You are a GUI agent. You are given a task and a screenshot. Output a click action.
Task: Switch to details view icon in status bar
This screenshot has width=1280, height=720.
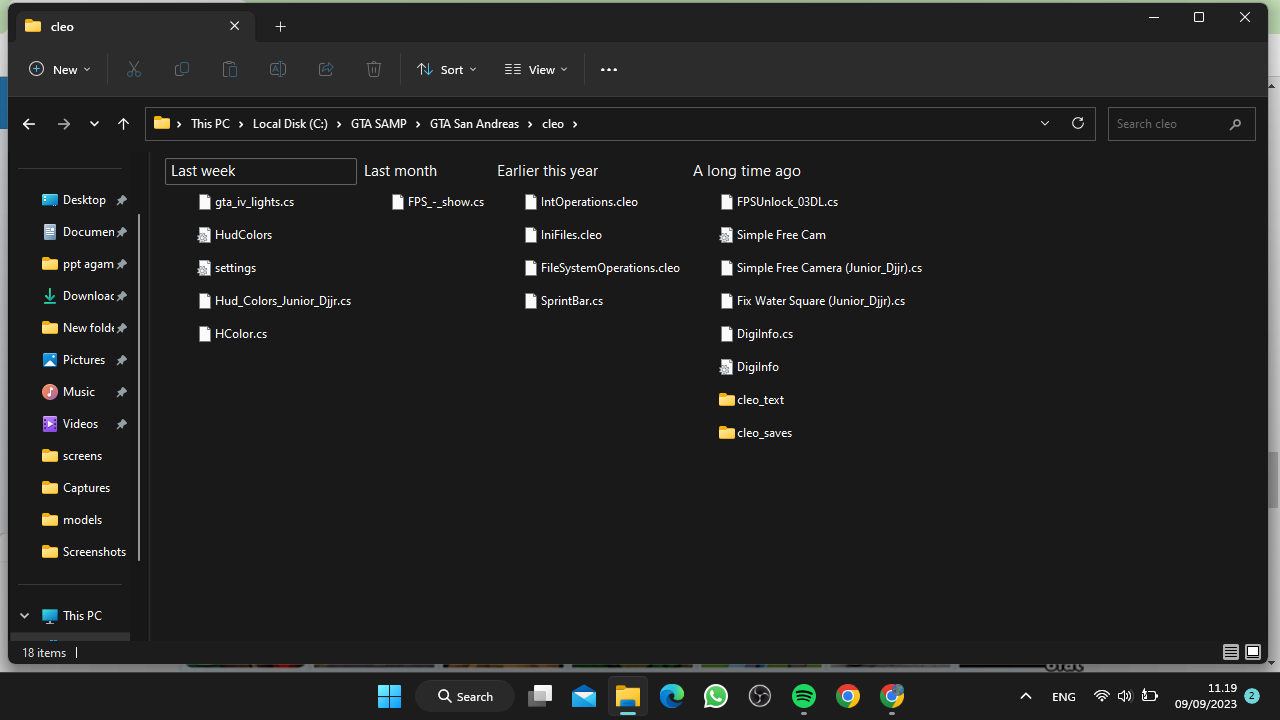pyautogui.click(x=1231, y=652)
